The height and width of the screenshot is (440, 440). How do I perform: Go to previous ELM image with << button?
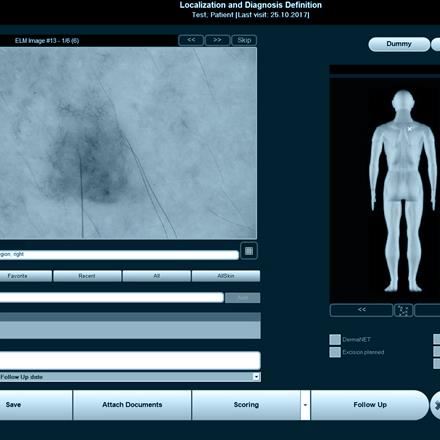tap(191, 40)
